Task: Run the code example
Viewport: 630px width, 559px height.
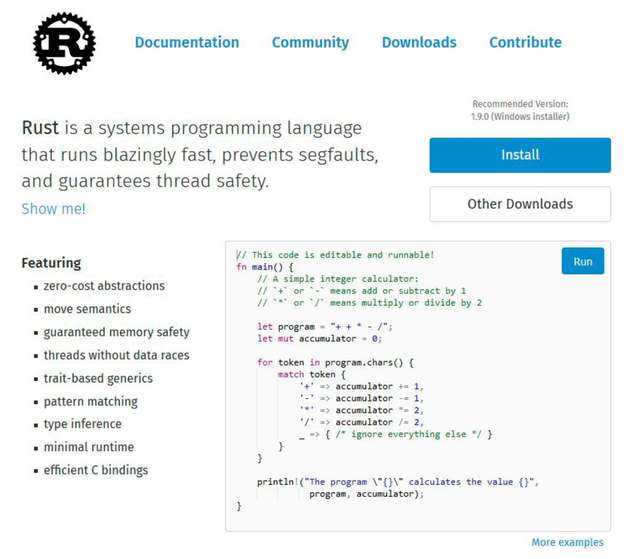Action: tap(583, 261)
